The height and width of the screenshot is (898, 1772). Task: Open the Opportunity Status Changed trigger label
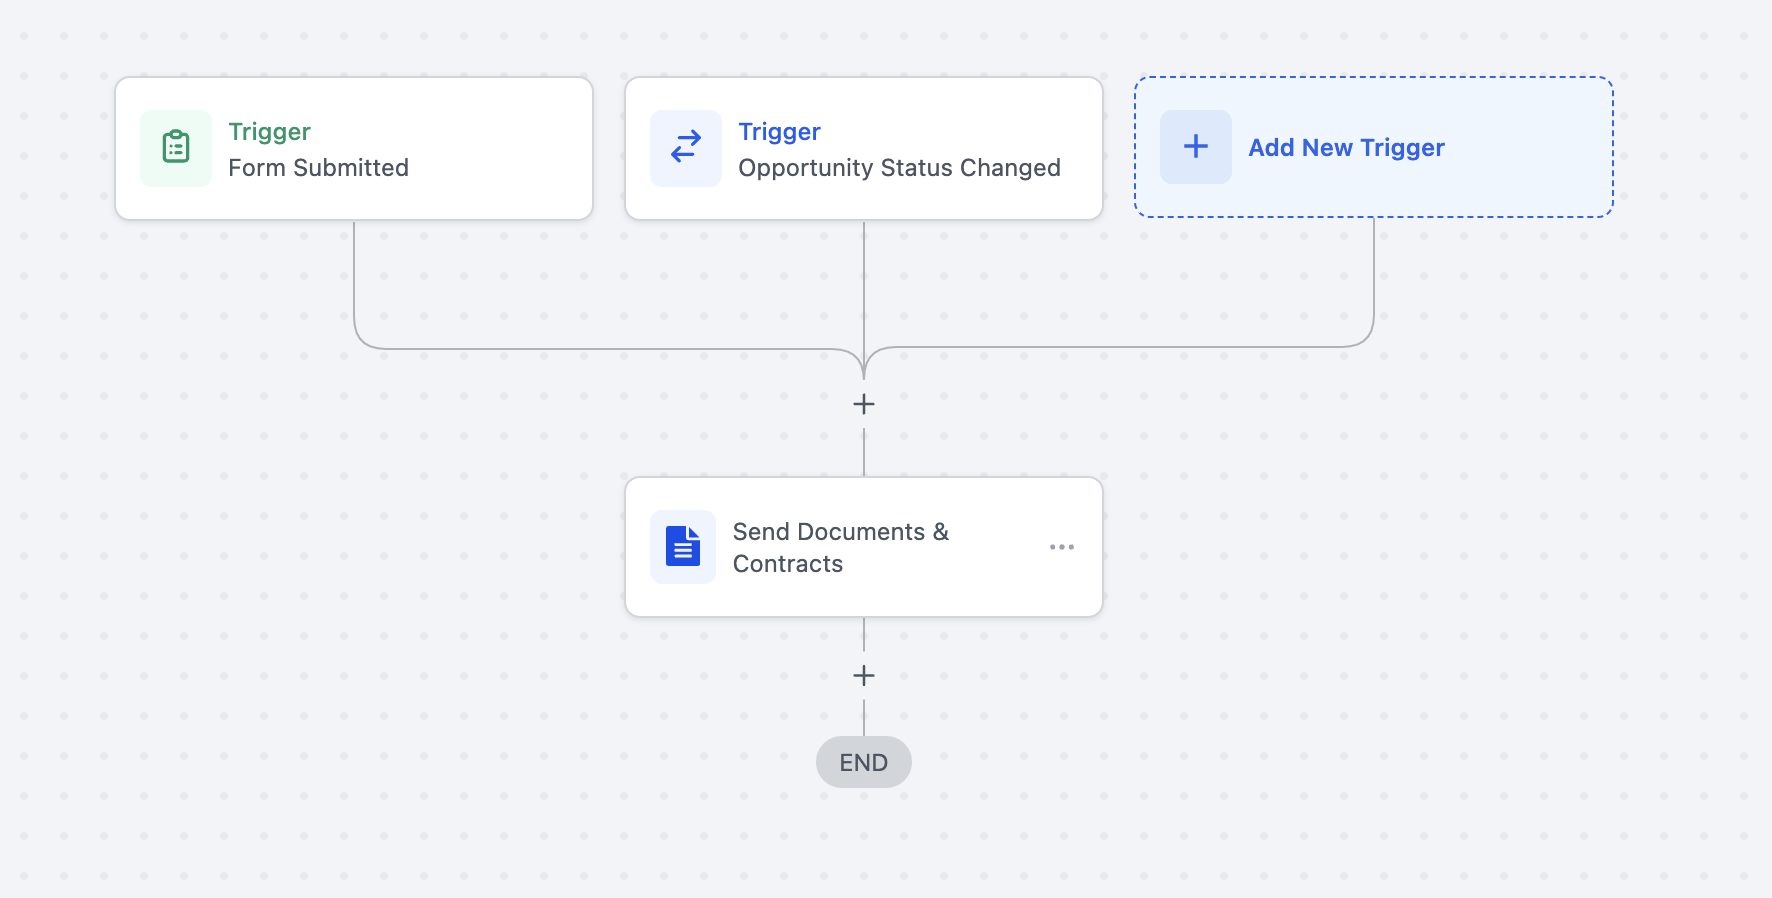click(899, 168)
